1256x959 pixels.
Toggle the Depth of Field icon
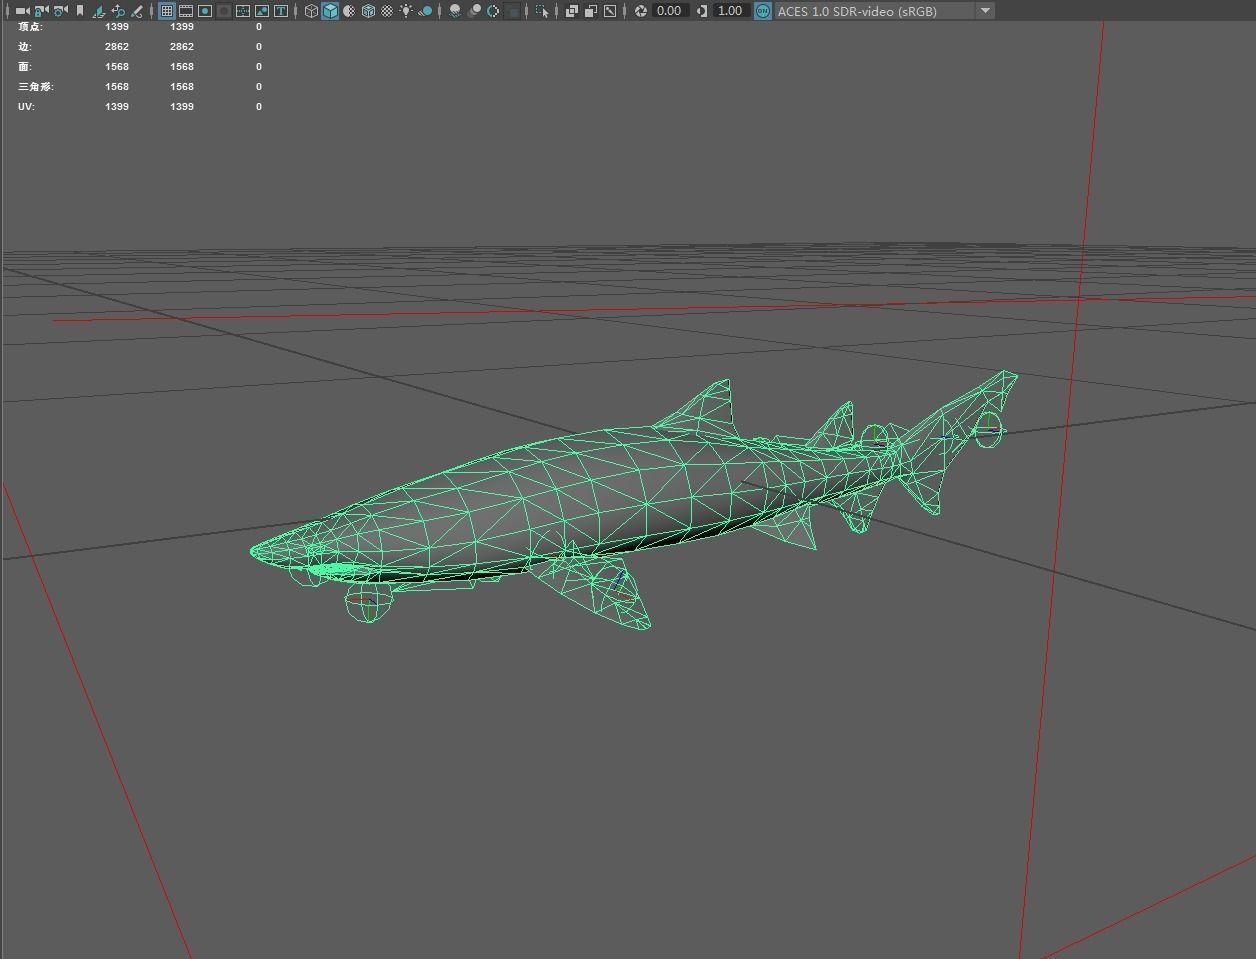[512, 11]
